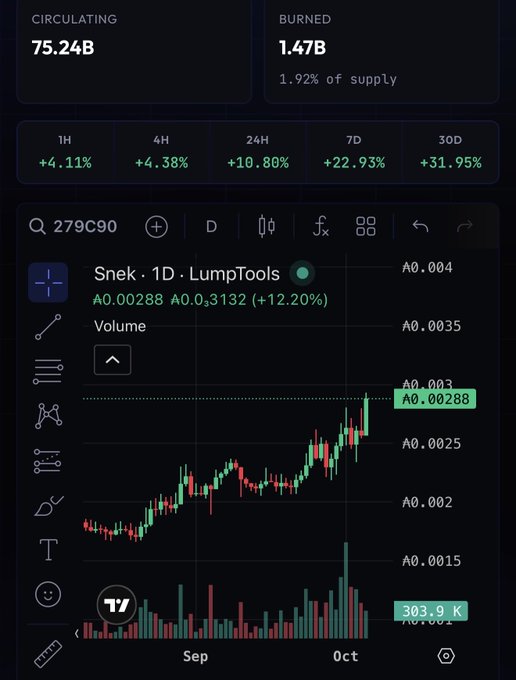516x680 pixels.
Task: Open the indicators fx menu
Action: 320,226
